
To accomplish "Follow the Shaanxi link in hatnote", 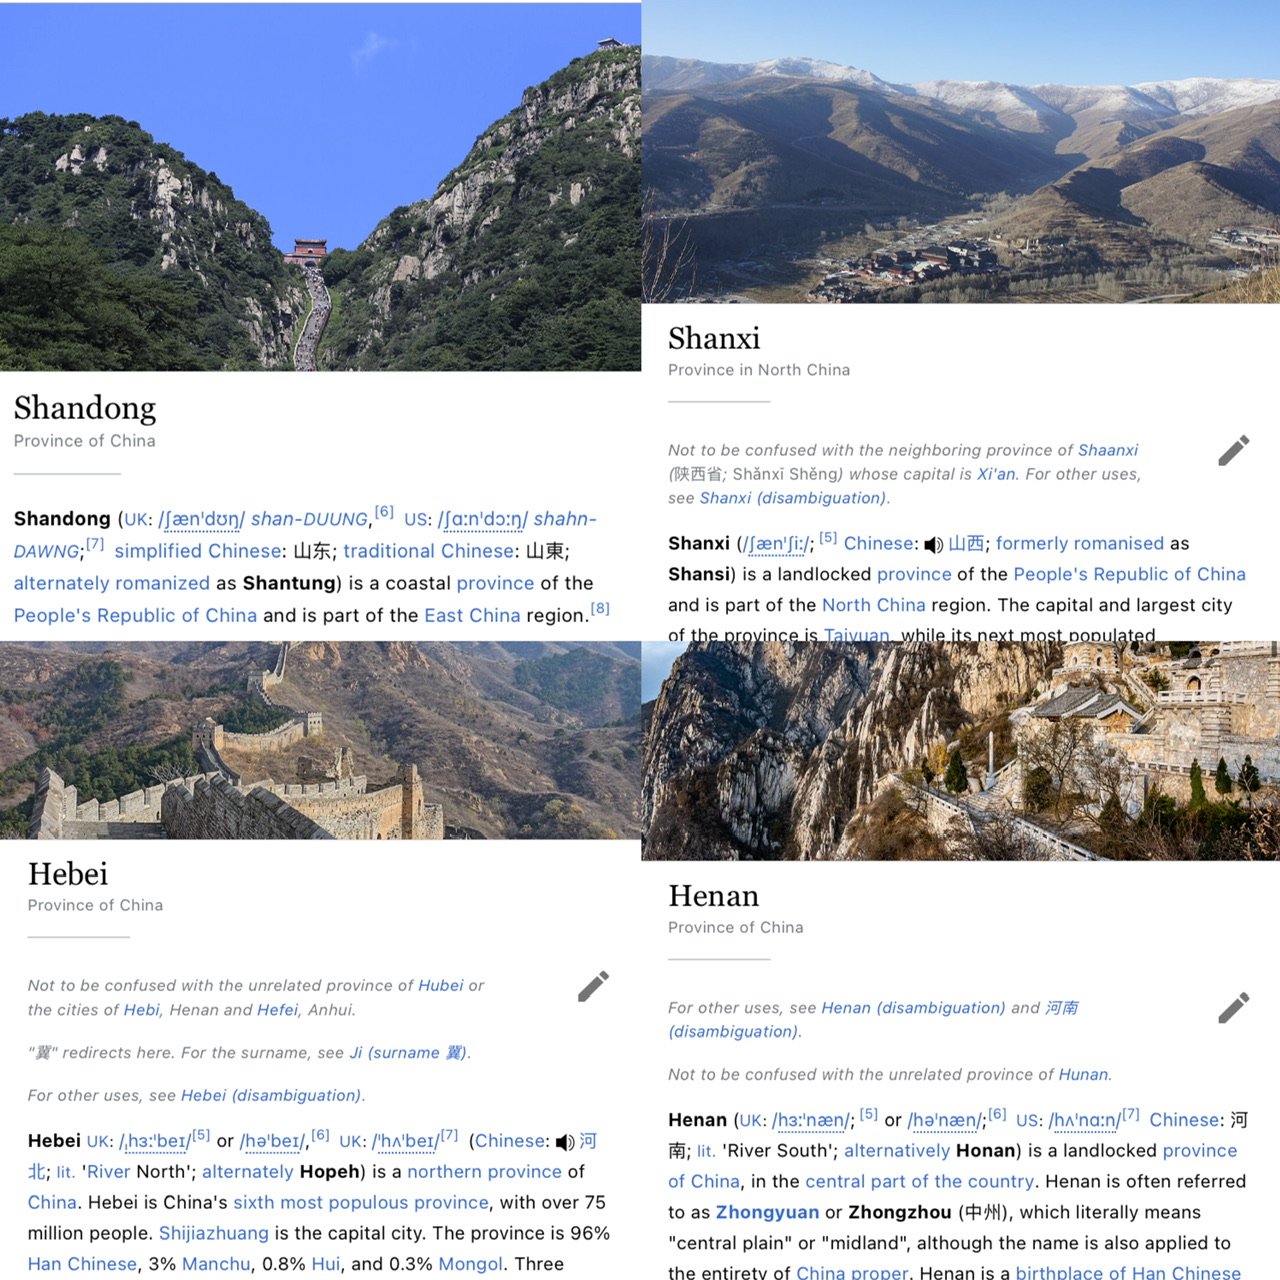I will point(1108,450).
